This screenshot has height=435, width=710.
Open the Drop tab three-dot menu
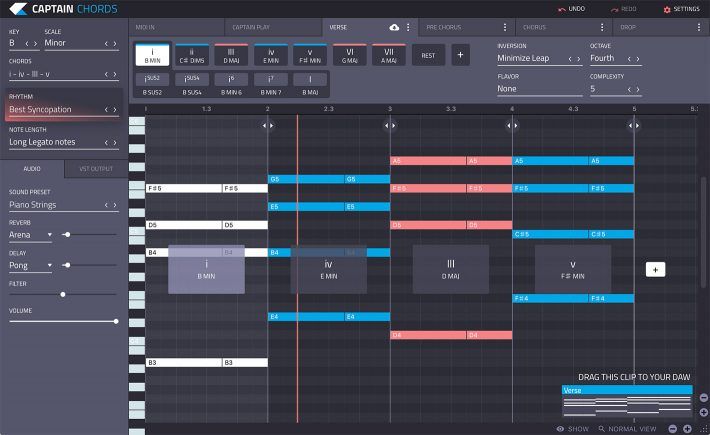coord(699,28)
